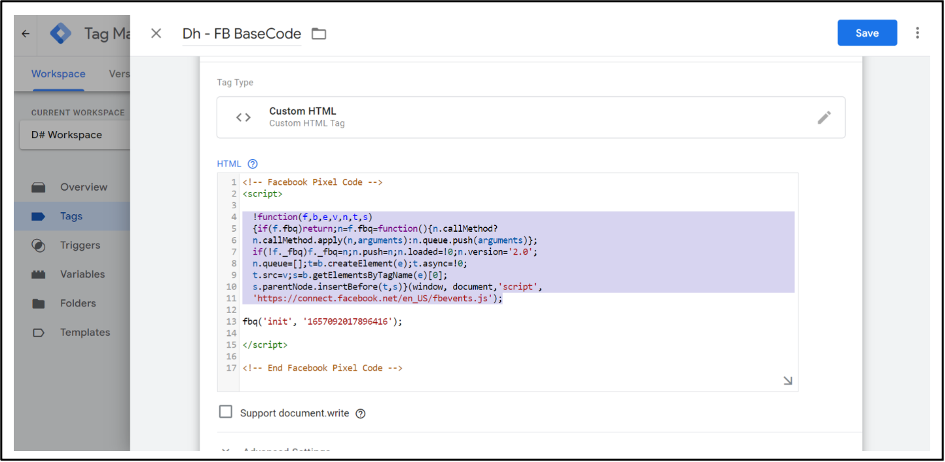Close the tag editor with the X icon

tap(156, 33)
